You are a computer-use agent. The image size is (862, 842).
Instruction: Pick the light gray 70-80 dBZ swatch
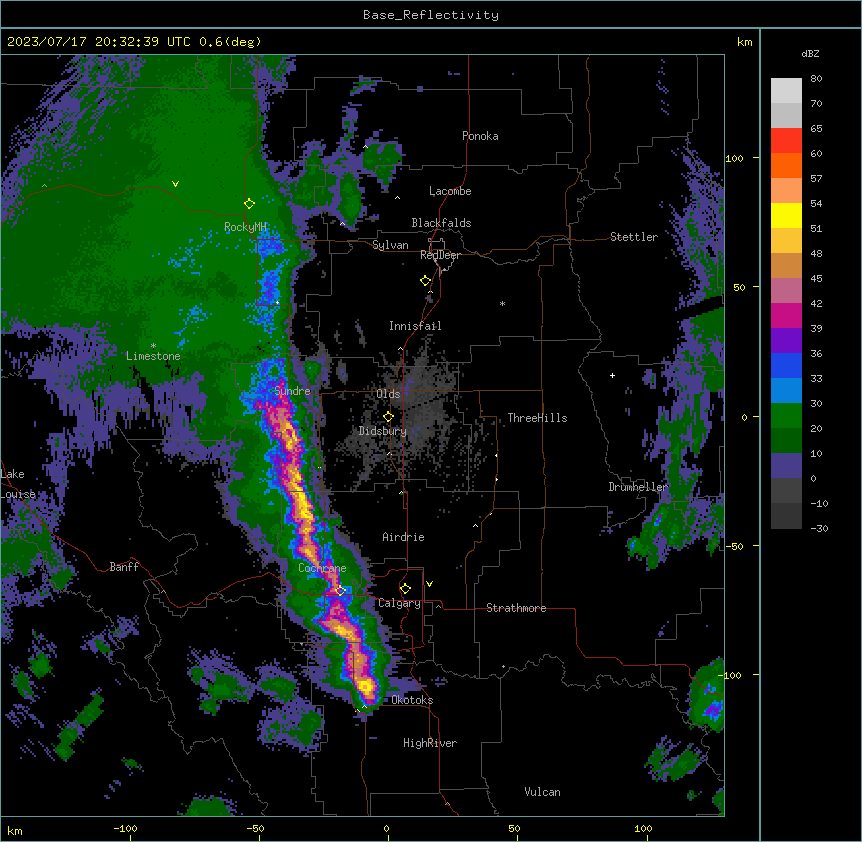[786, 91]
